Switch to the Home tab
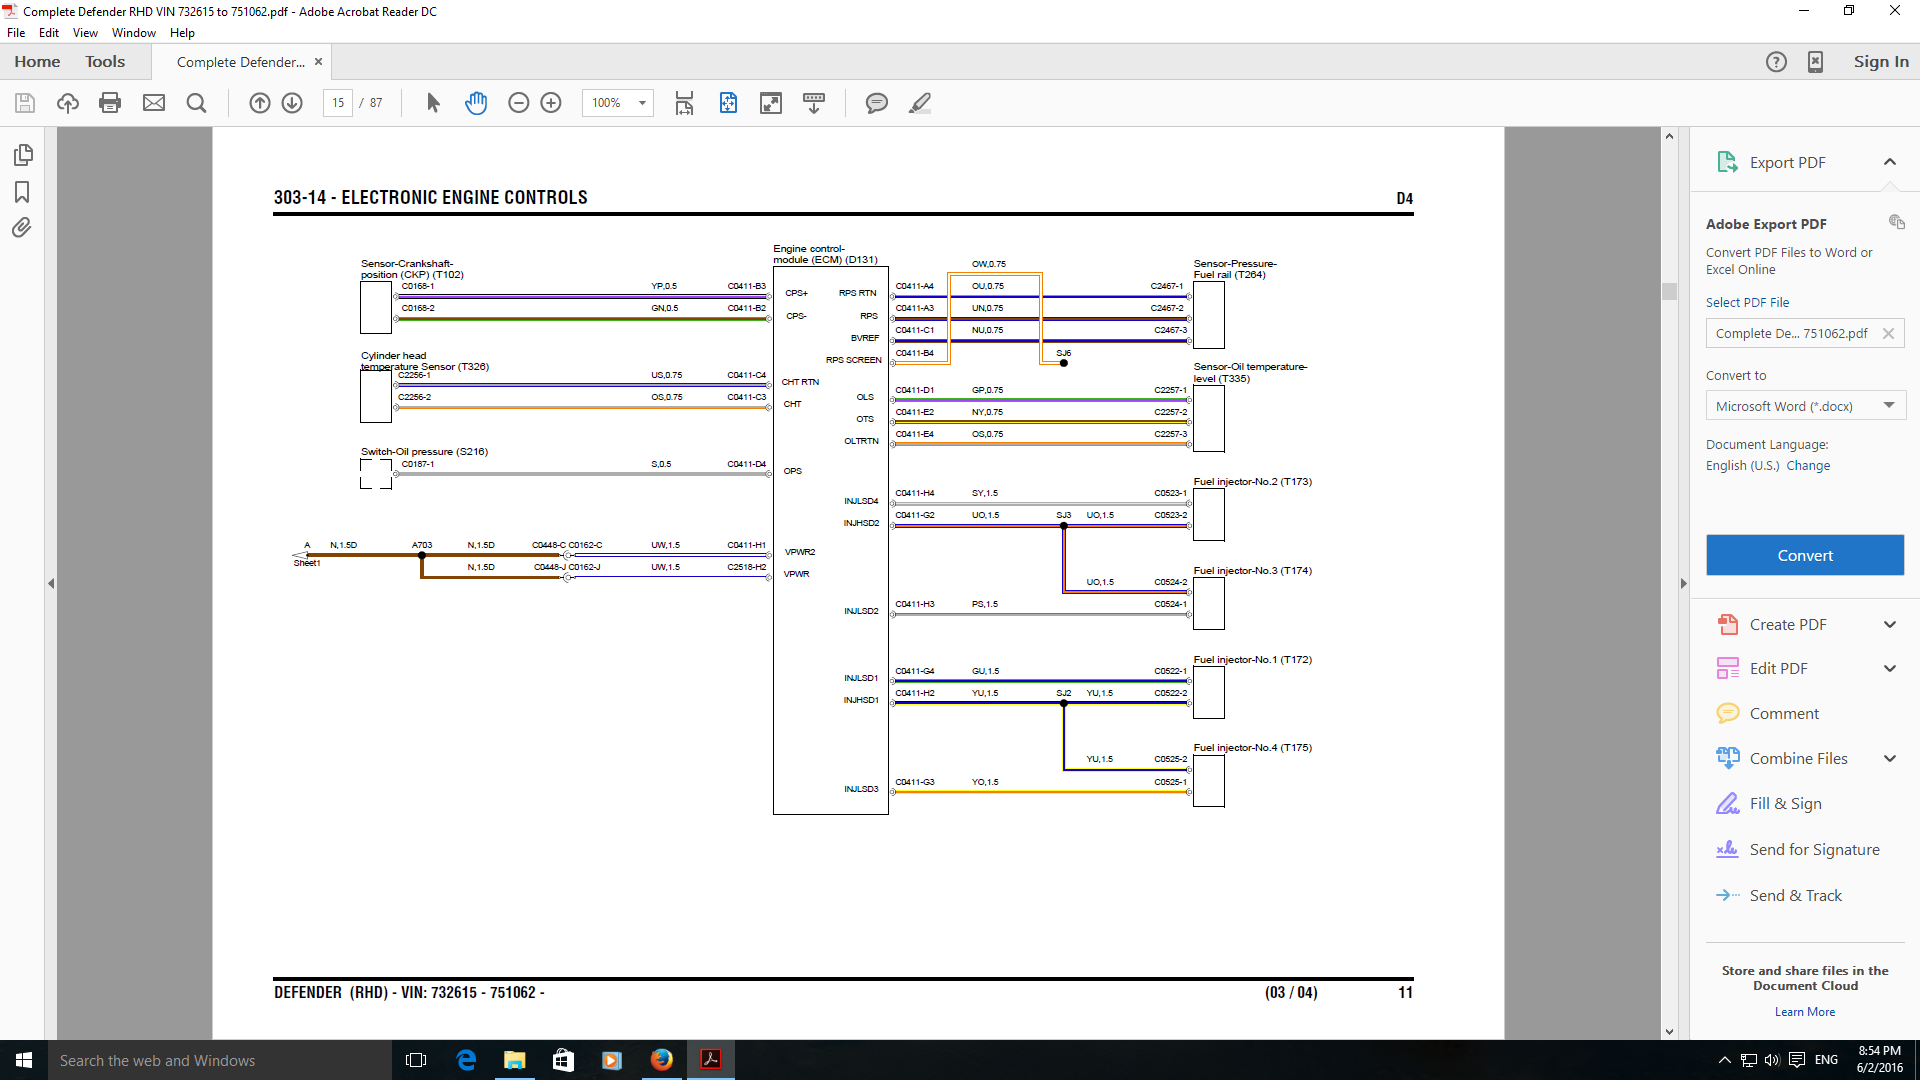This screenshot has width=1920, height=1080. (x=37, y=62)
